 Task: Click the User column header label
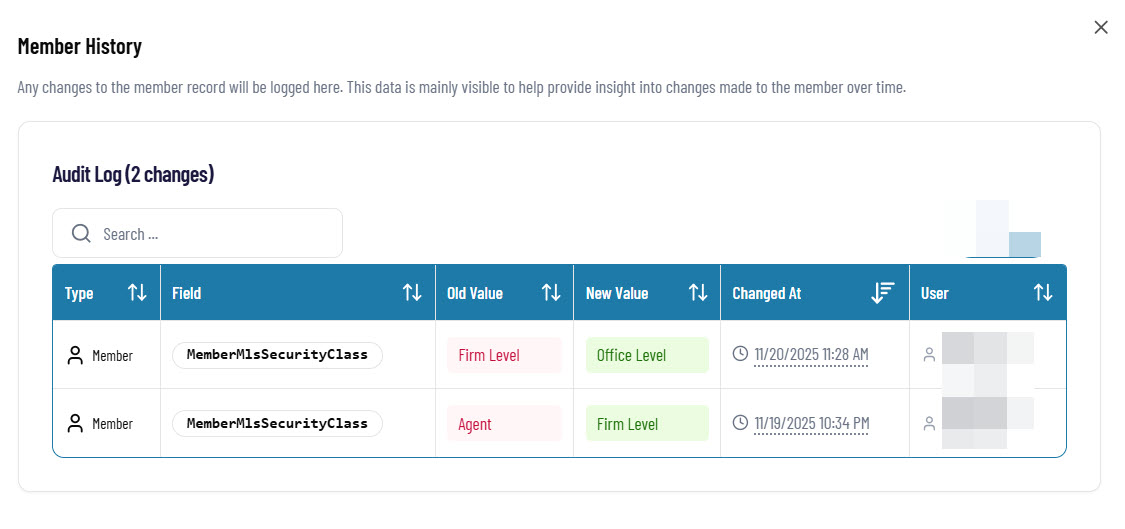point(935,294)
